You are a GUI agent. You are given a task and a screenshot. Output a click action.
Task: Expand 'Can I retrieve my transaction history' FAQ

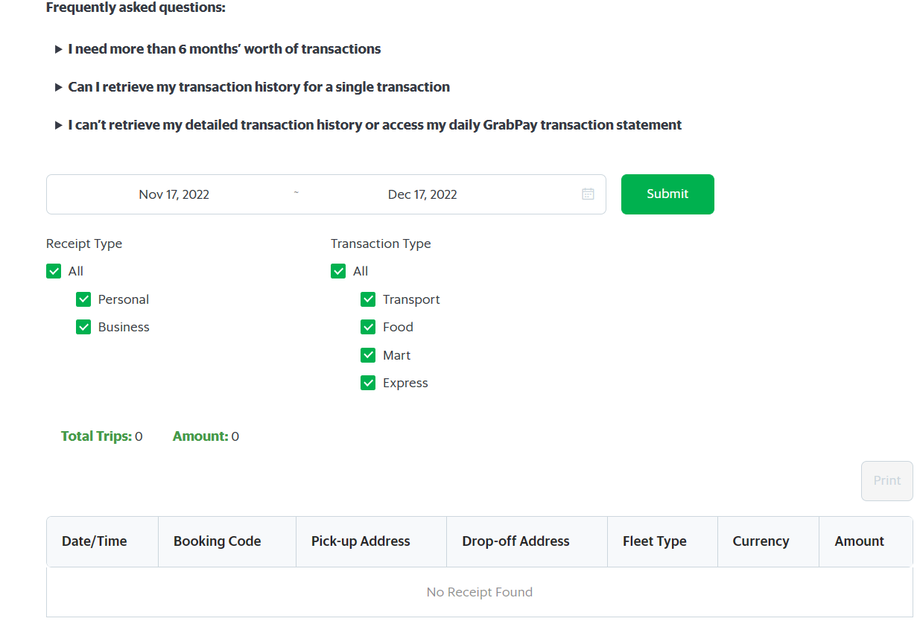(258, 87)
